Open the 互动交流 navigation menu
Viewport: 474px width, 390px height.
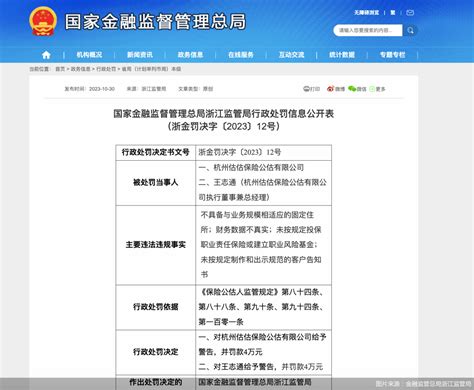(291, 55)
